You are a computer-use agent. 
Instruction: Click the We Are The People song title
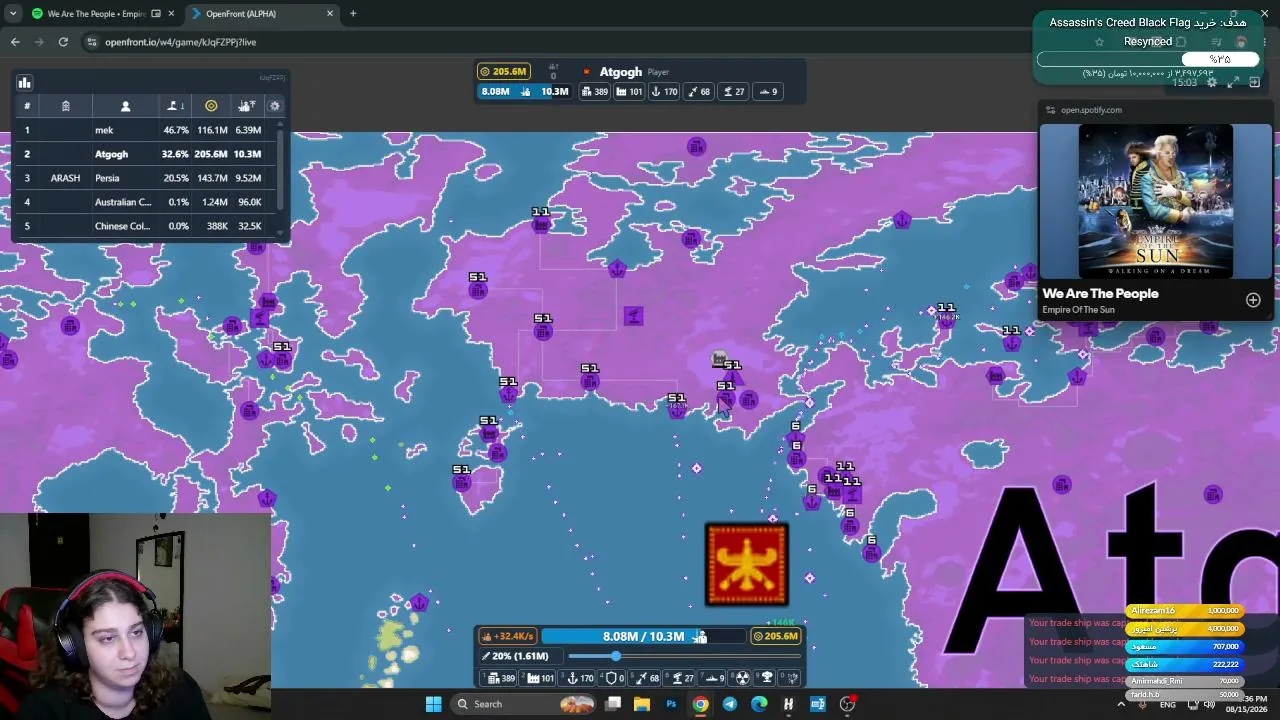click(1100, 293)
